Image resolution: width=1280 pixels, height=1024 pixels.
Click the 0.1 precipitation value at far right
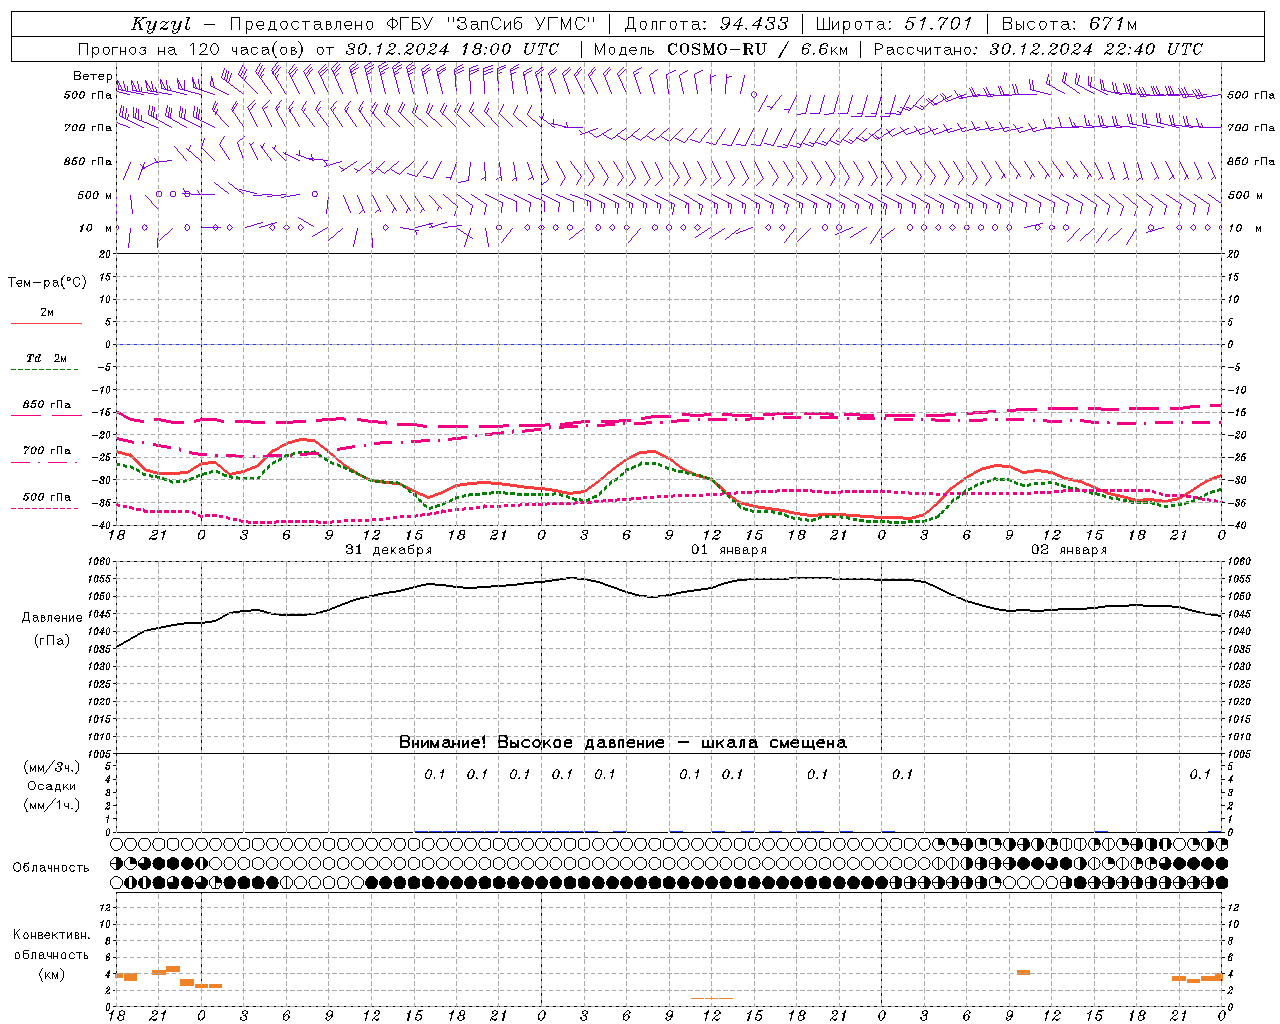[x=1200, y=774]
